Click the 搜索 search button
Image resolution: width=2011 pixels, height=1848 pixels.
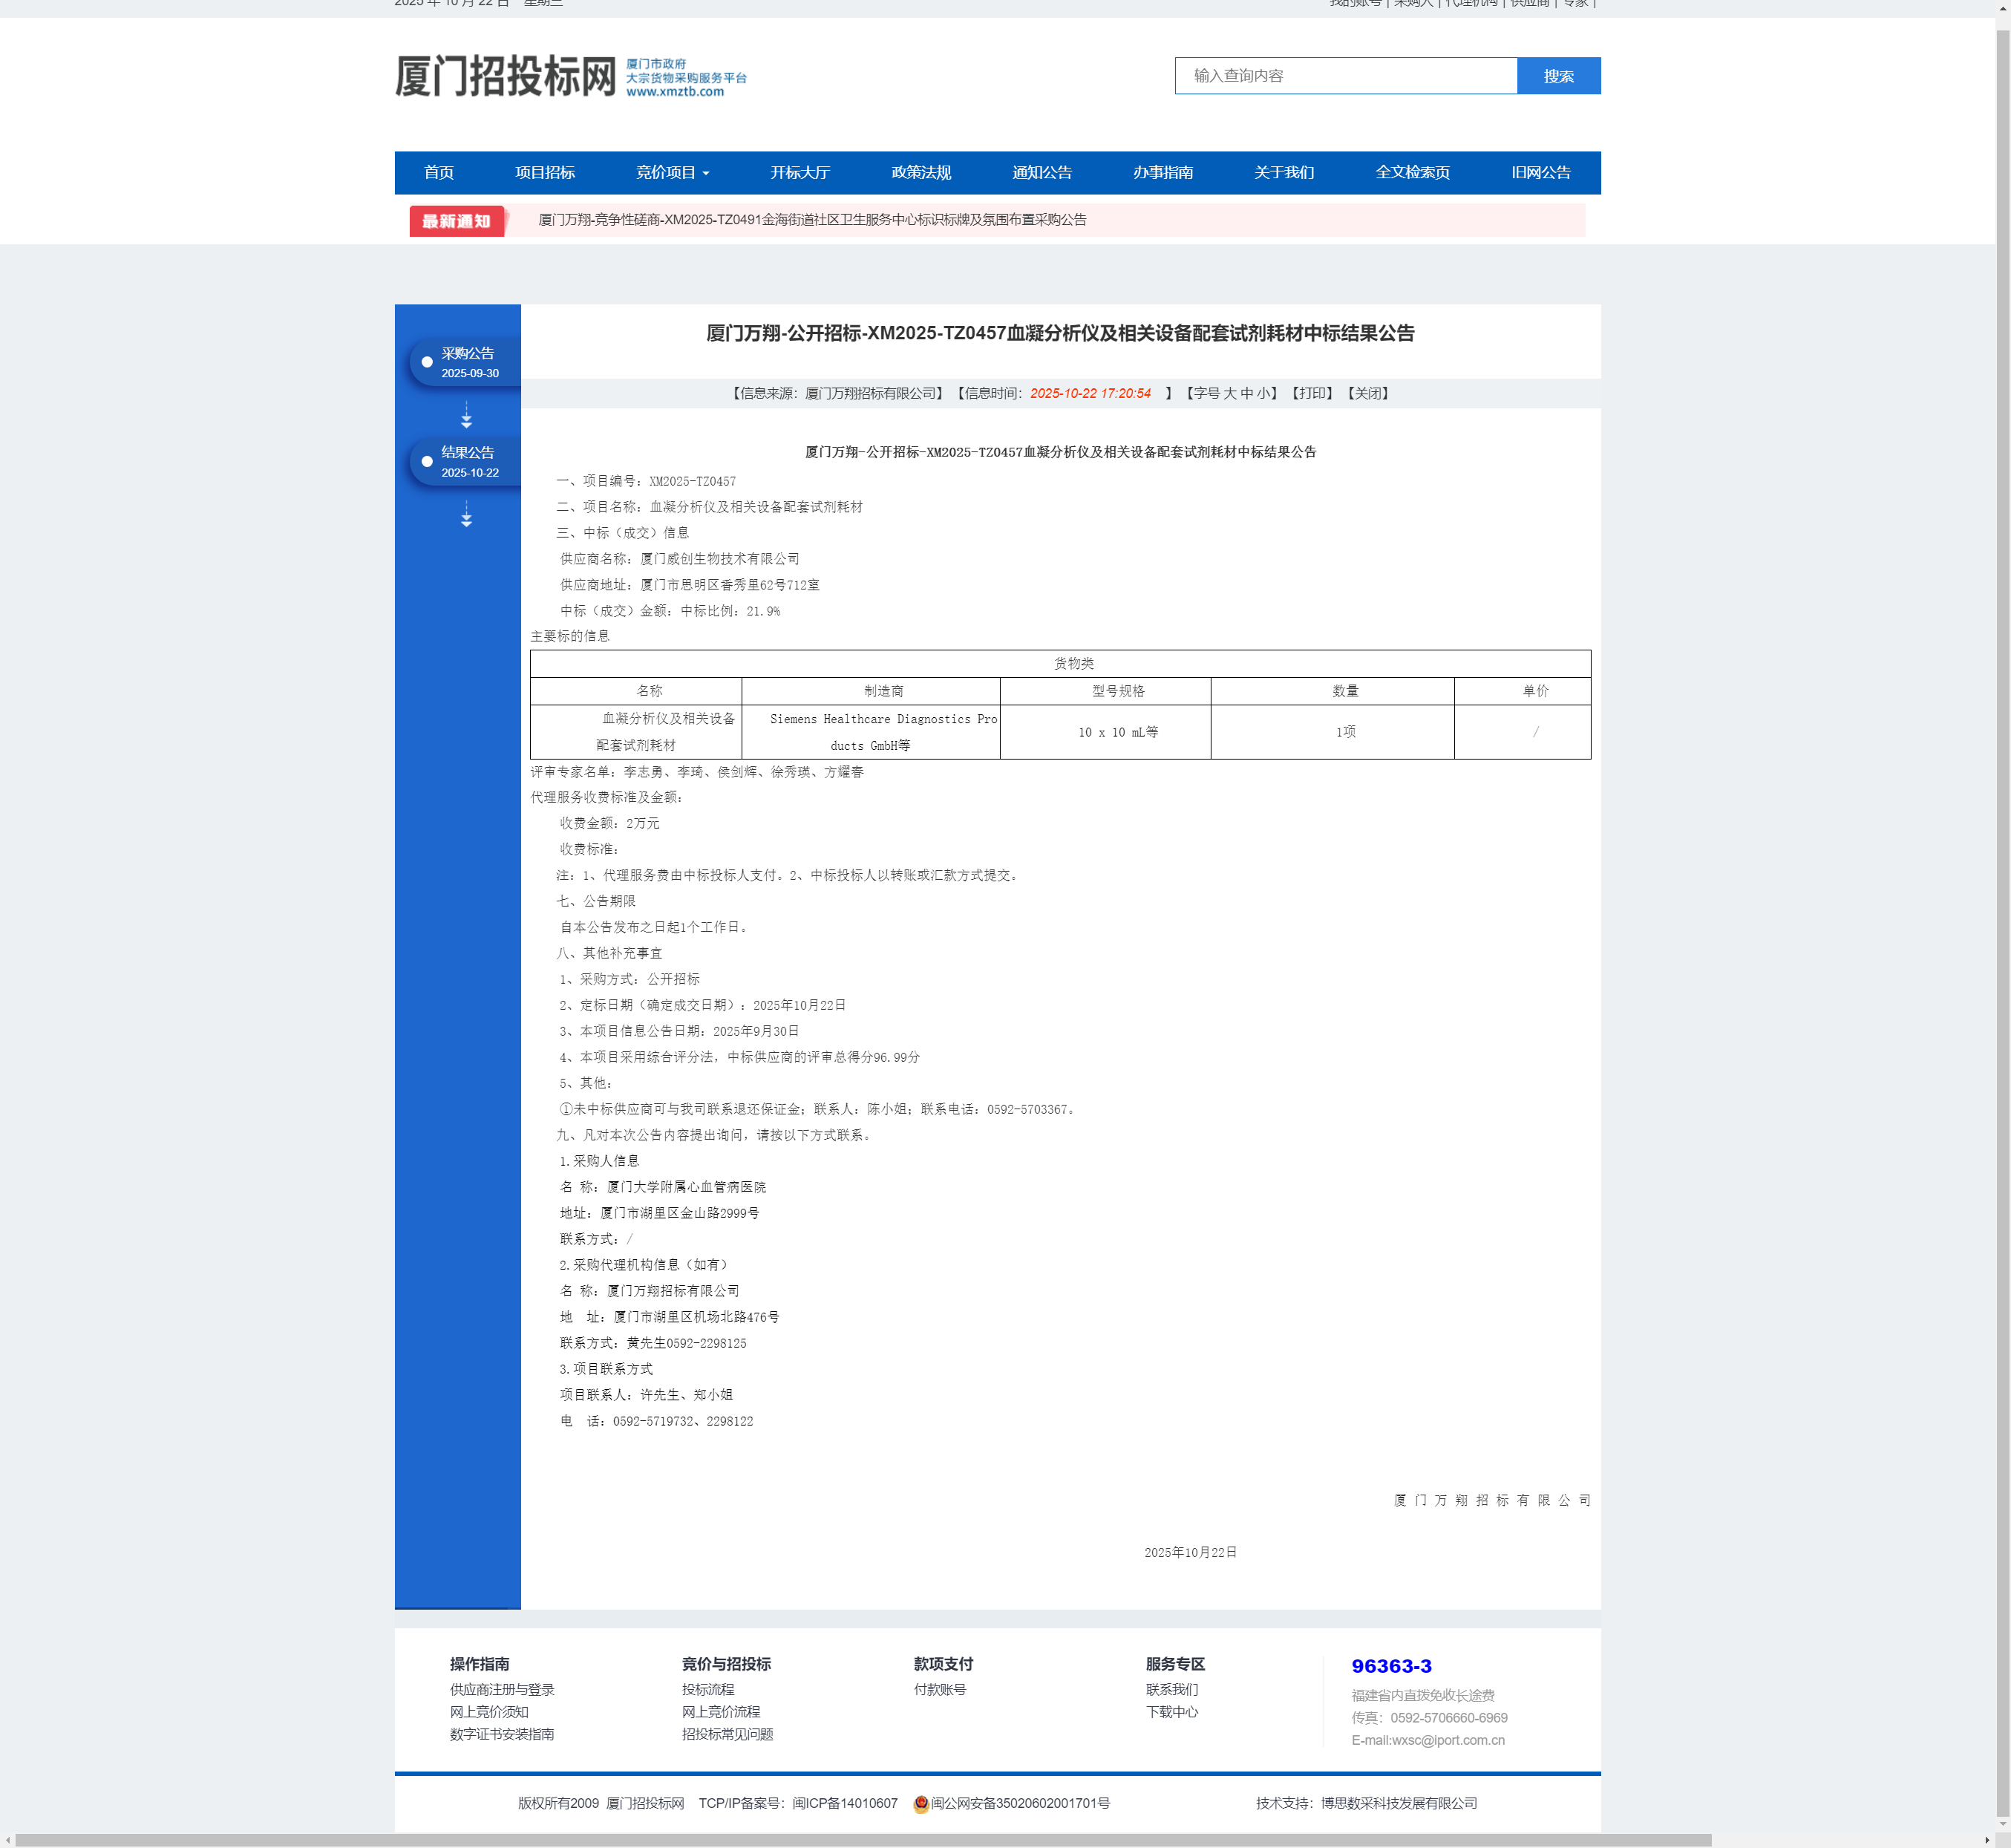[1558, 75]
